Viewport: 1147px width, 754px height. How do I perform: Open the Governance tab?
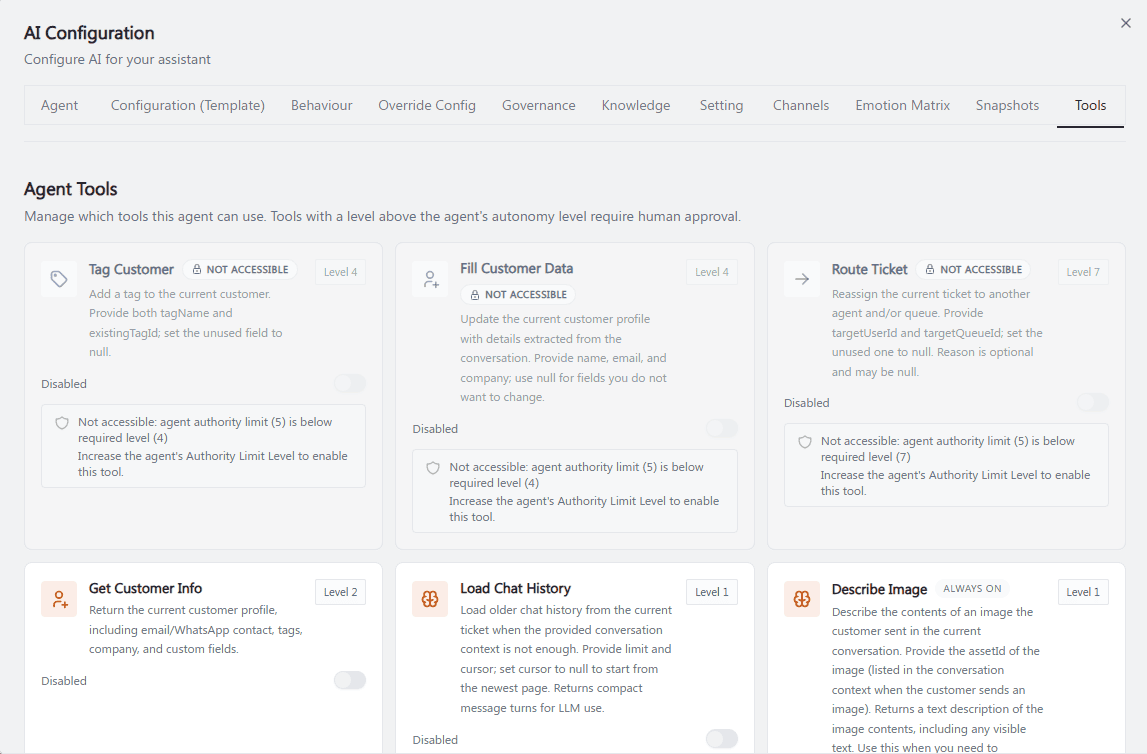tap(539, 105)
